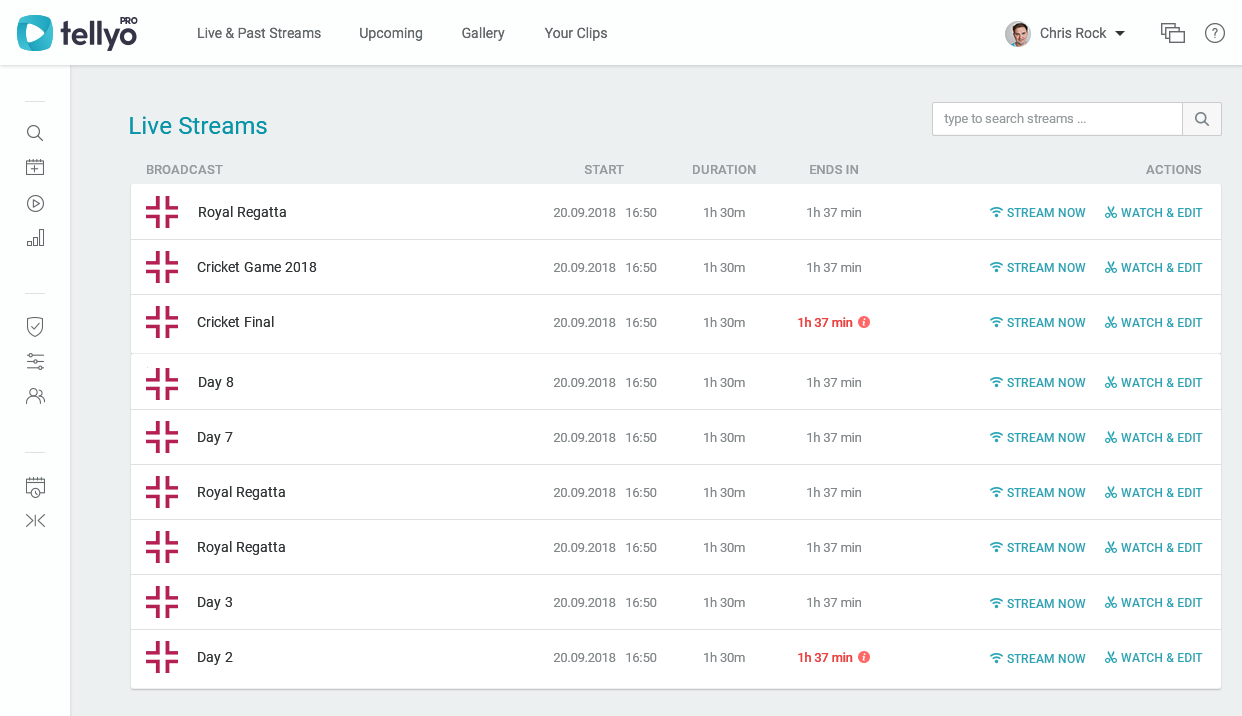Expand the Chris Rock account dropdown arrow

[1120, 34]
